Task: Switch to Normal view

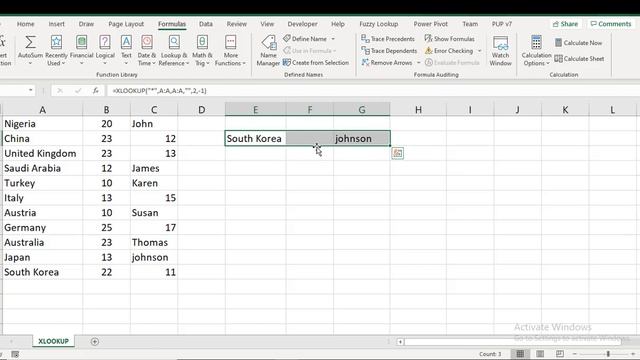Action: click(x=520, y=354)
